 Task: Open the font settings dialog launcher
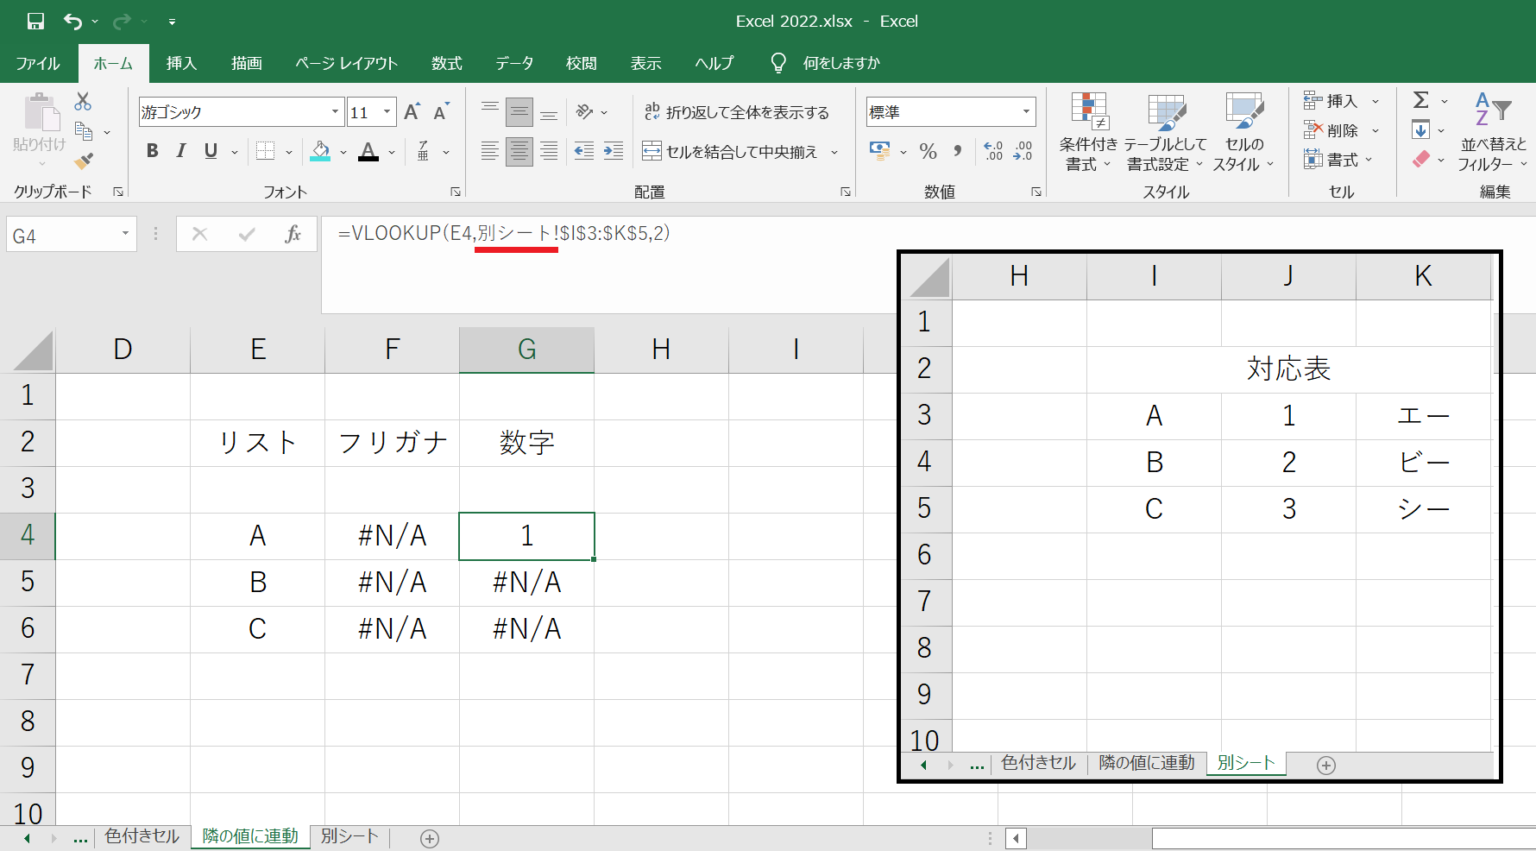pos(455,191)
